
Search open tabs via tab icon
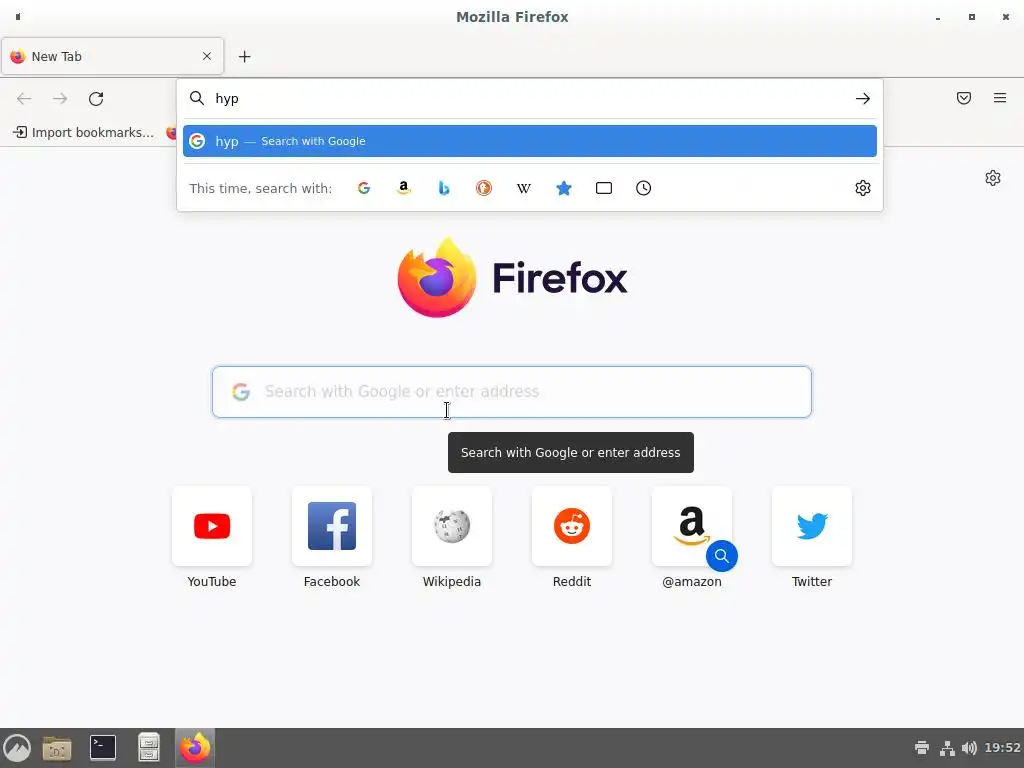tap(604, 188)
